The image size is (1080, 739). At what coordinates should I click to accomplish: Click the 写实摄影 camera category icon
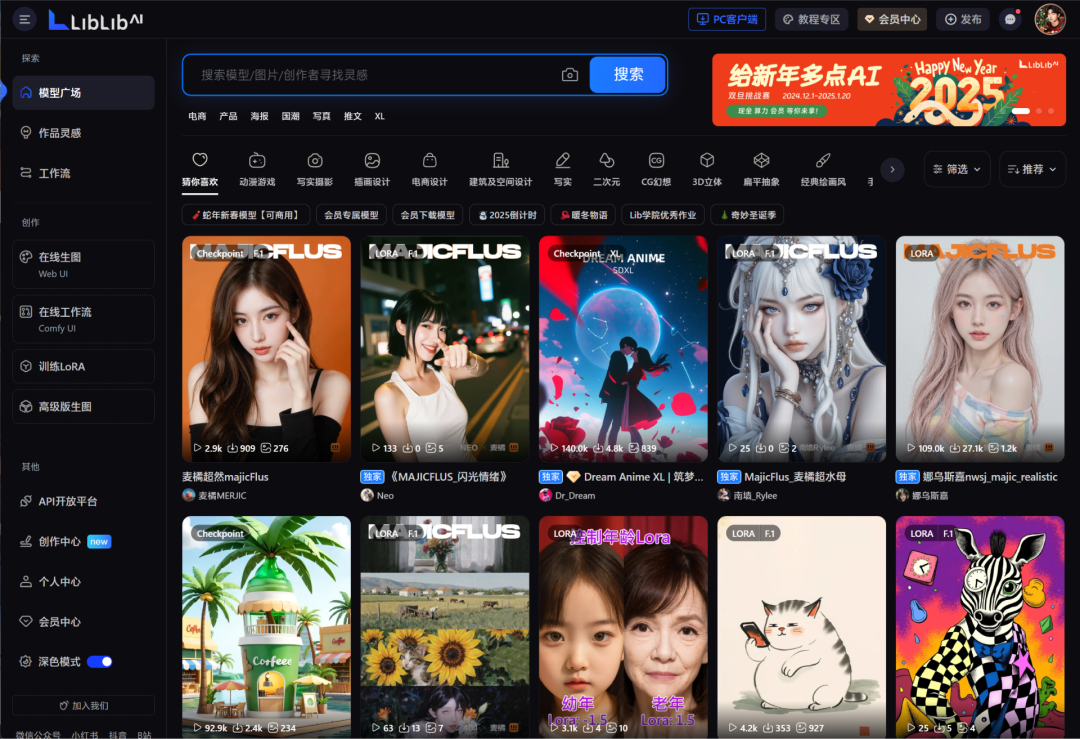pyautogui.click(x=314, y=162)
